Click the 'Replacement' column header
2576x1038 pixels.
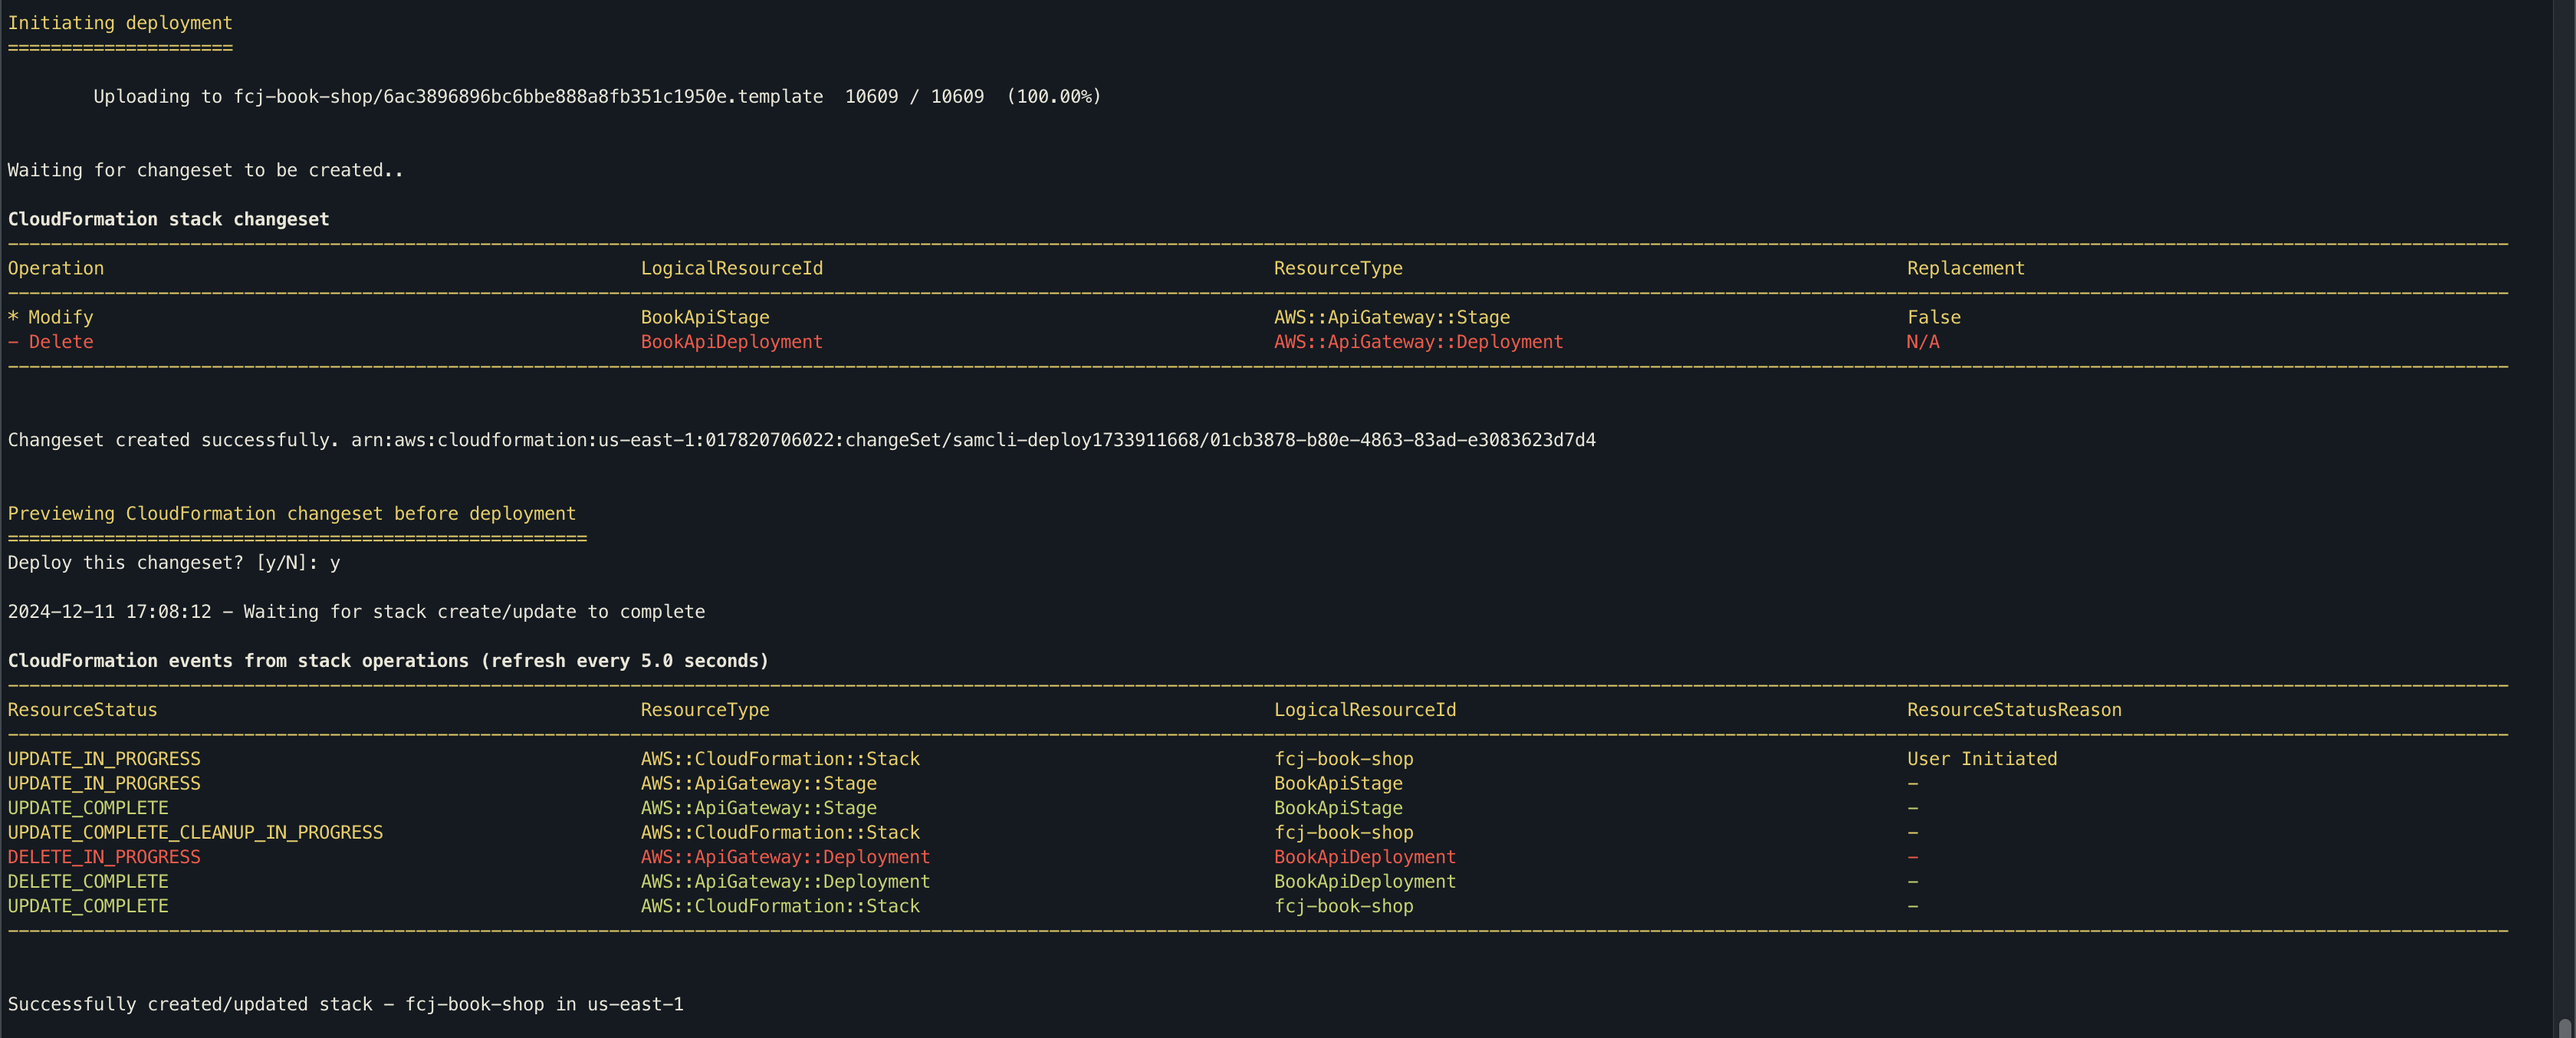click(x=1965, y=268)
